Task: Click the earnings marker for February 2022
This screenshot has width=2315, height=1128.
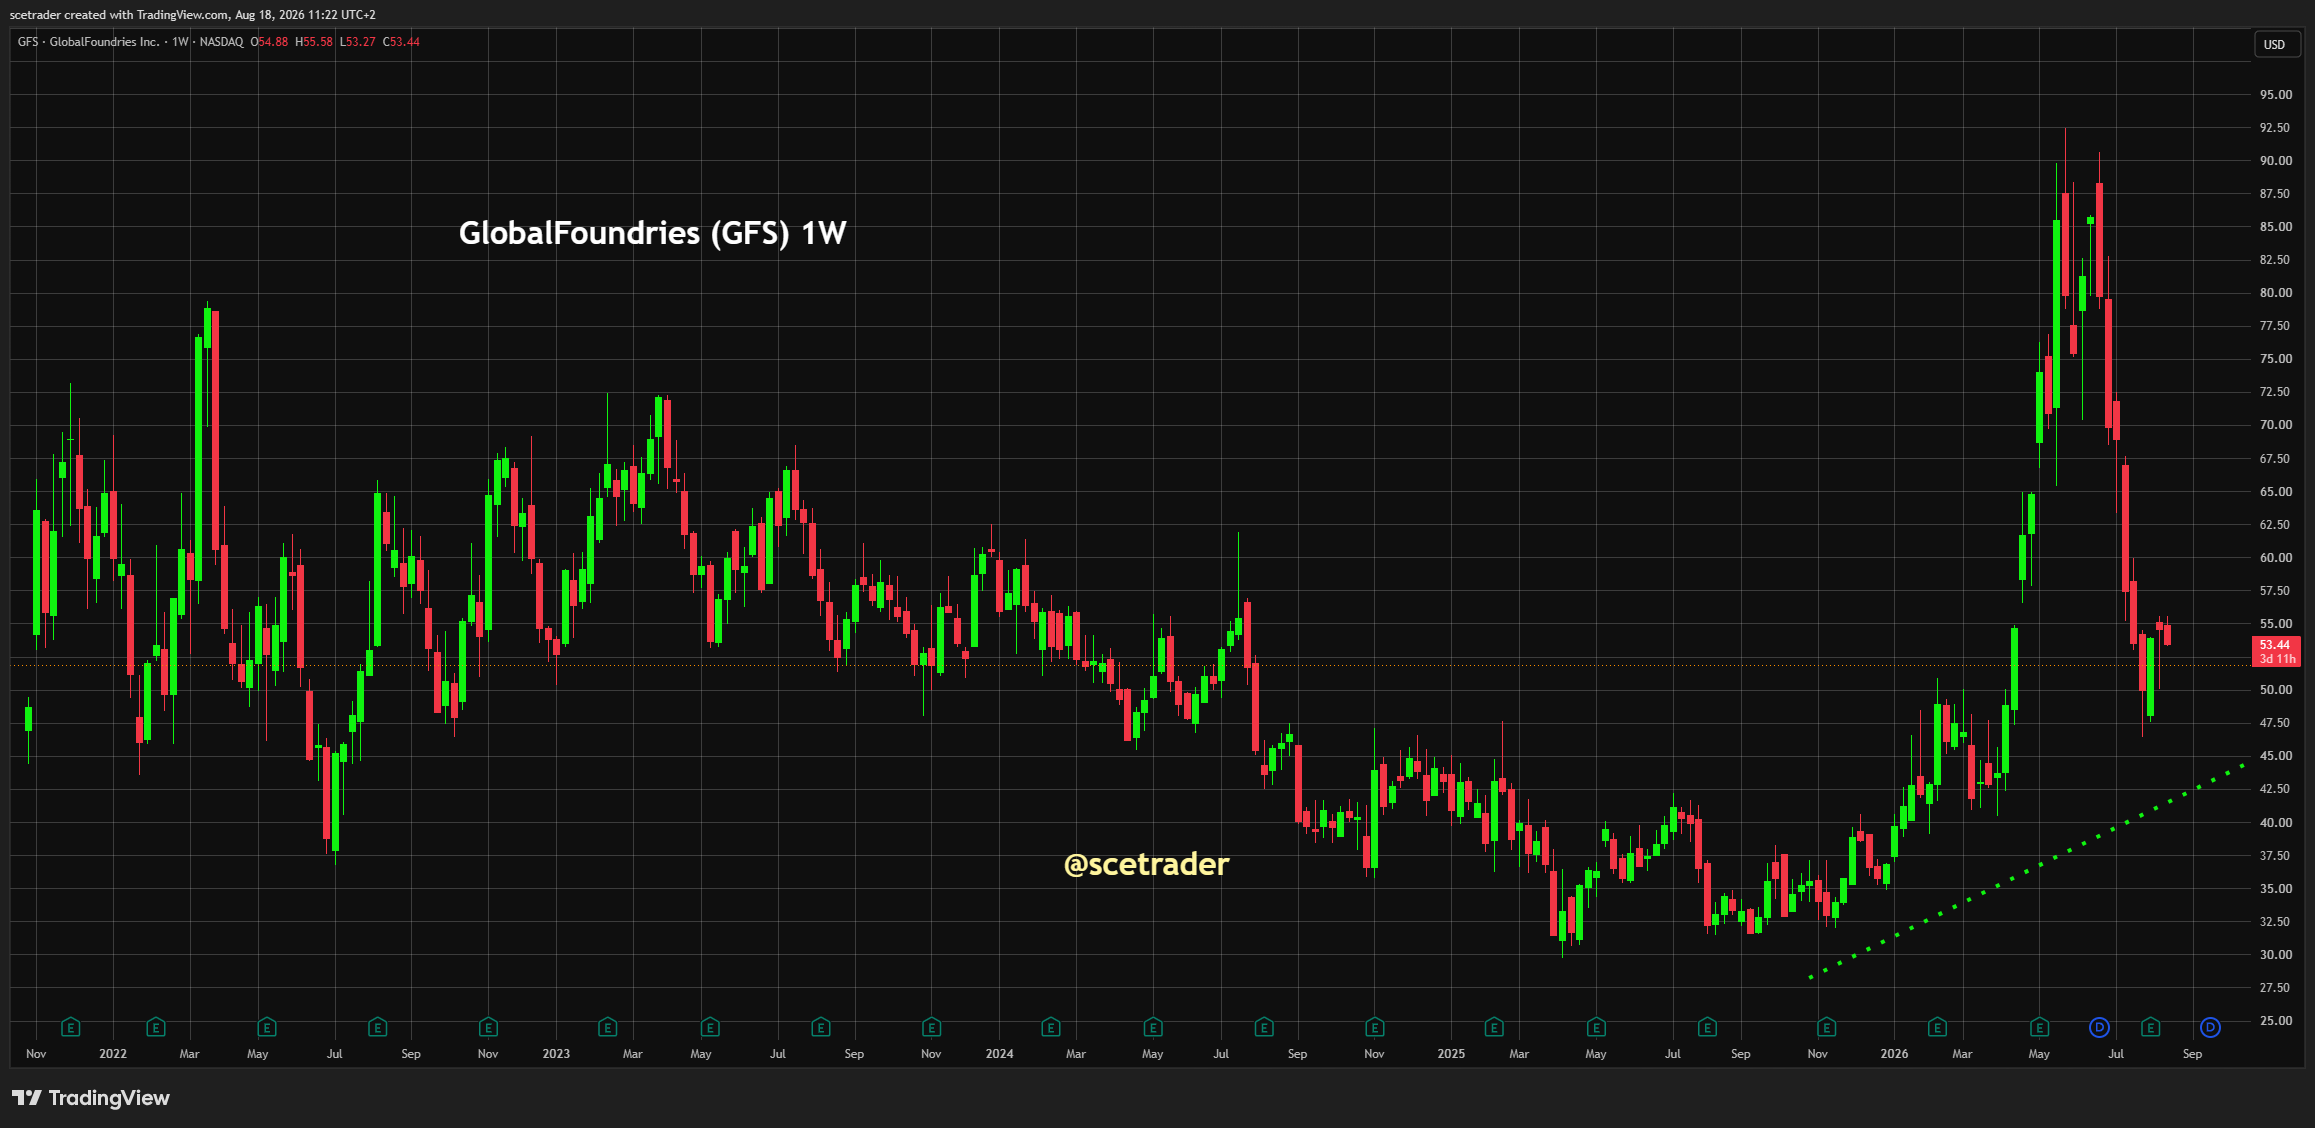Action: click(155, 1027)
